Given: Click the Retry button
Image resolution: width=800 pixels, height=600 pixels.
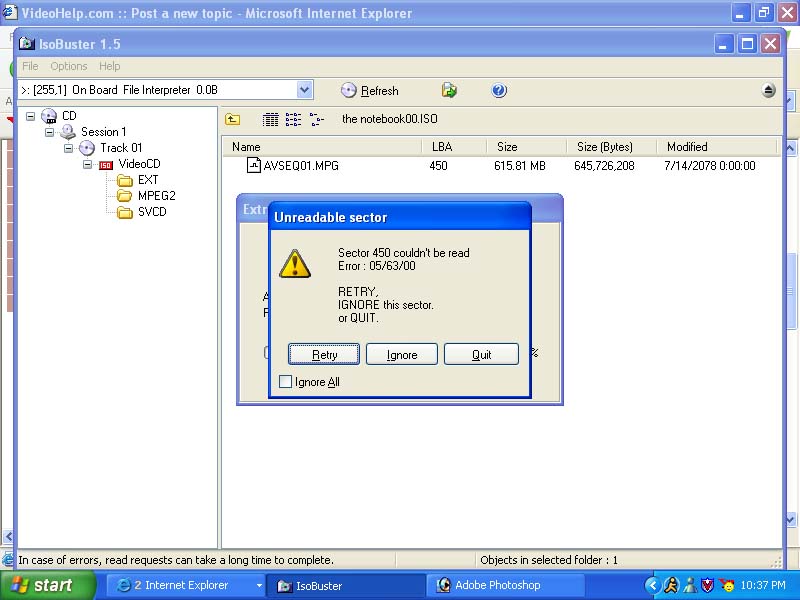Looking at the screenshot, I should [324, 354].
